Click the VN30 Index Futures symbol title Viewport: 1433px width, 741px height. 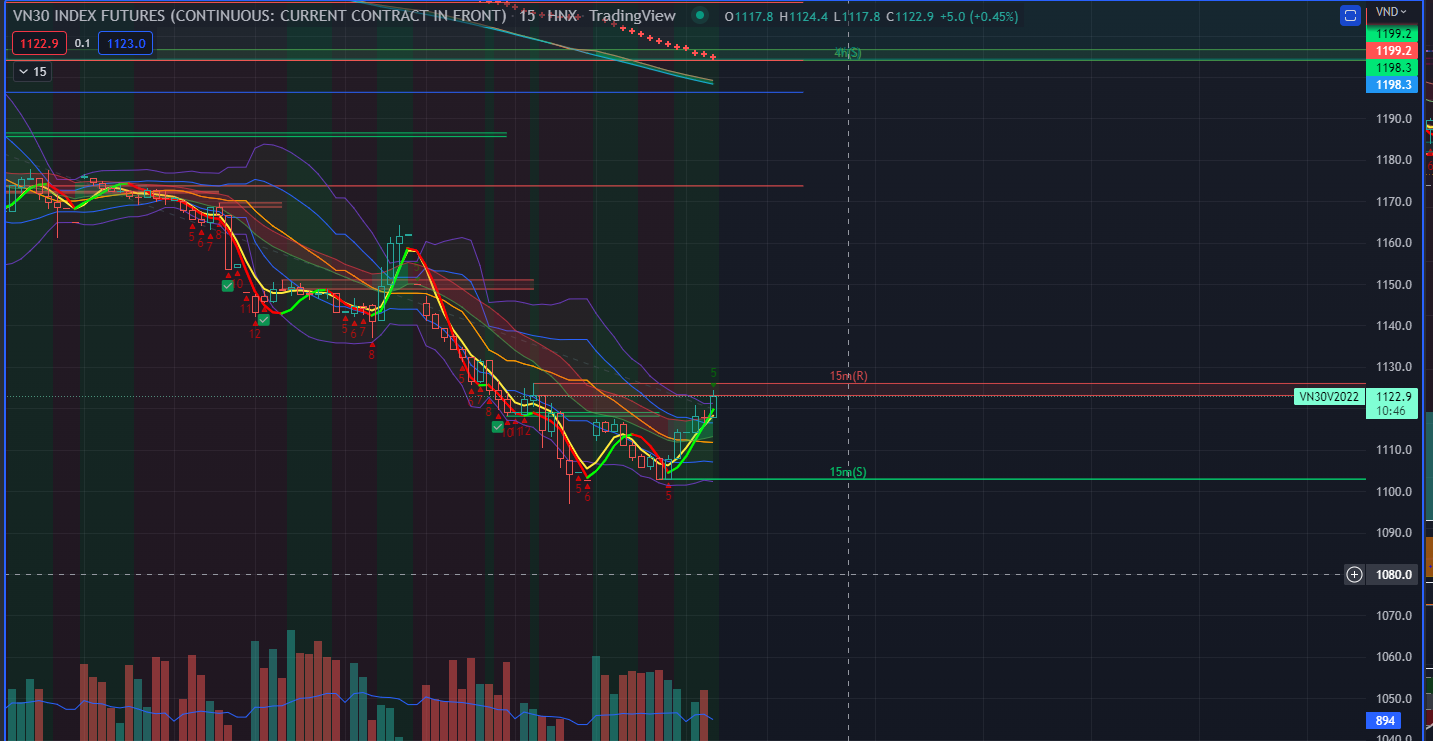257,15
